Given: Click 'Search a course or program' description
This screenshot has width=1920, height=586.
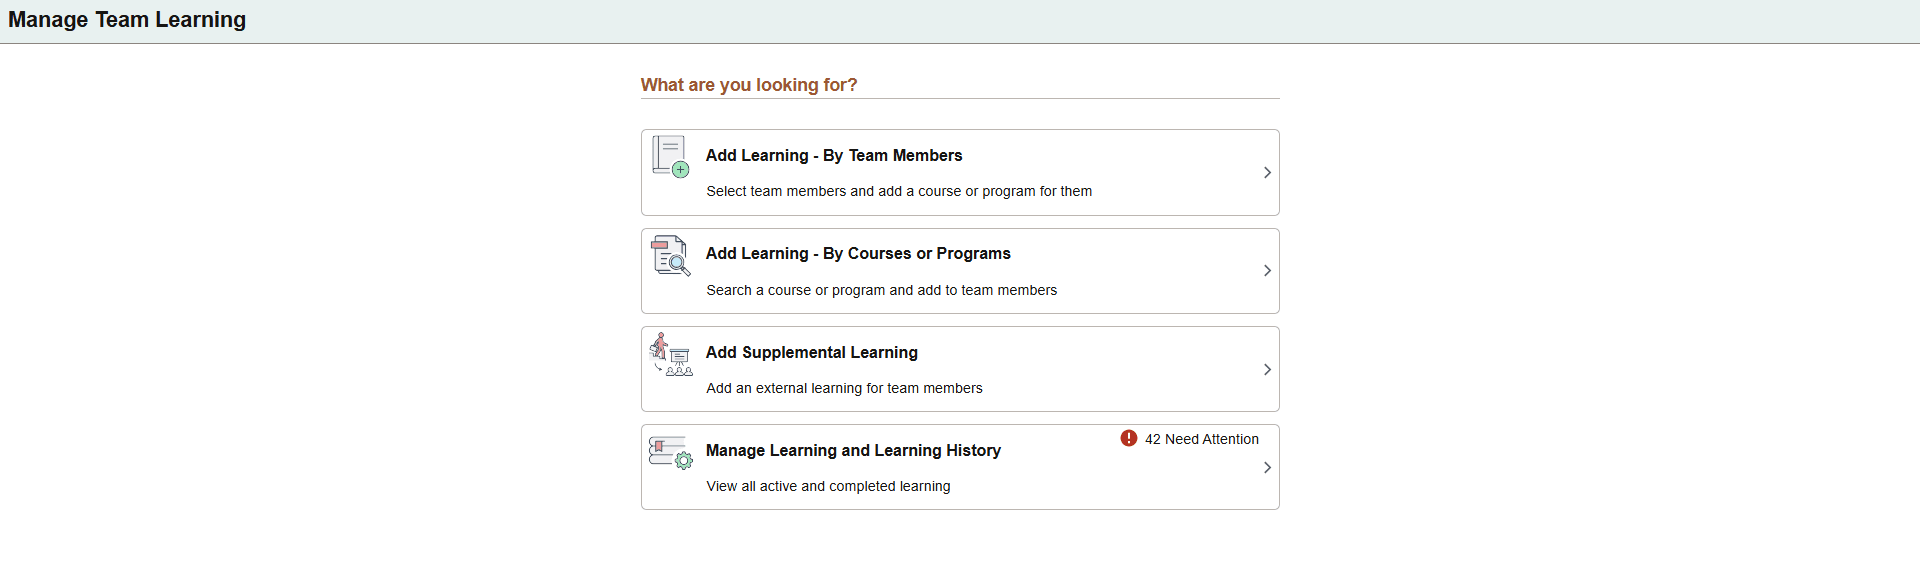Looking at the screenshot, I should [x=882, y=290].
